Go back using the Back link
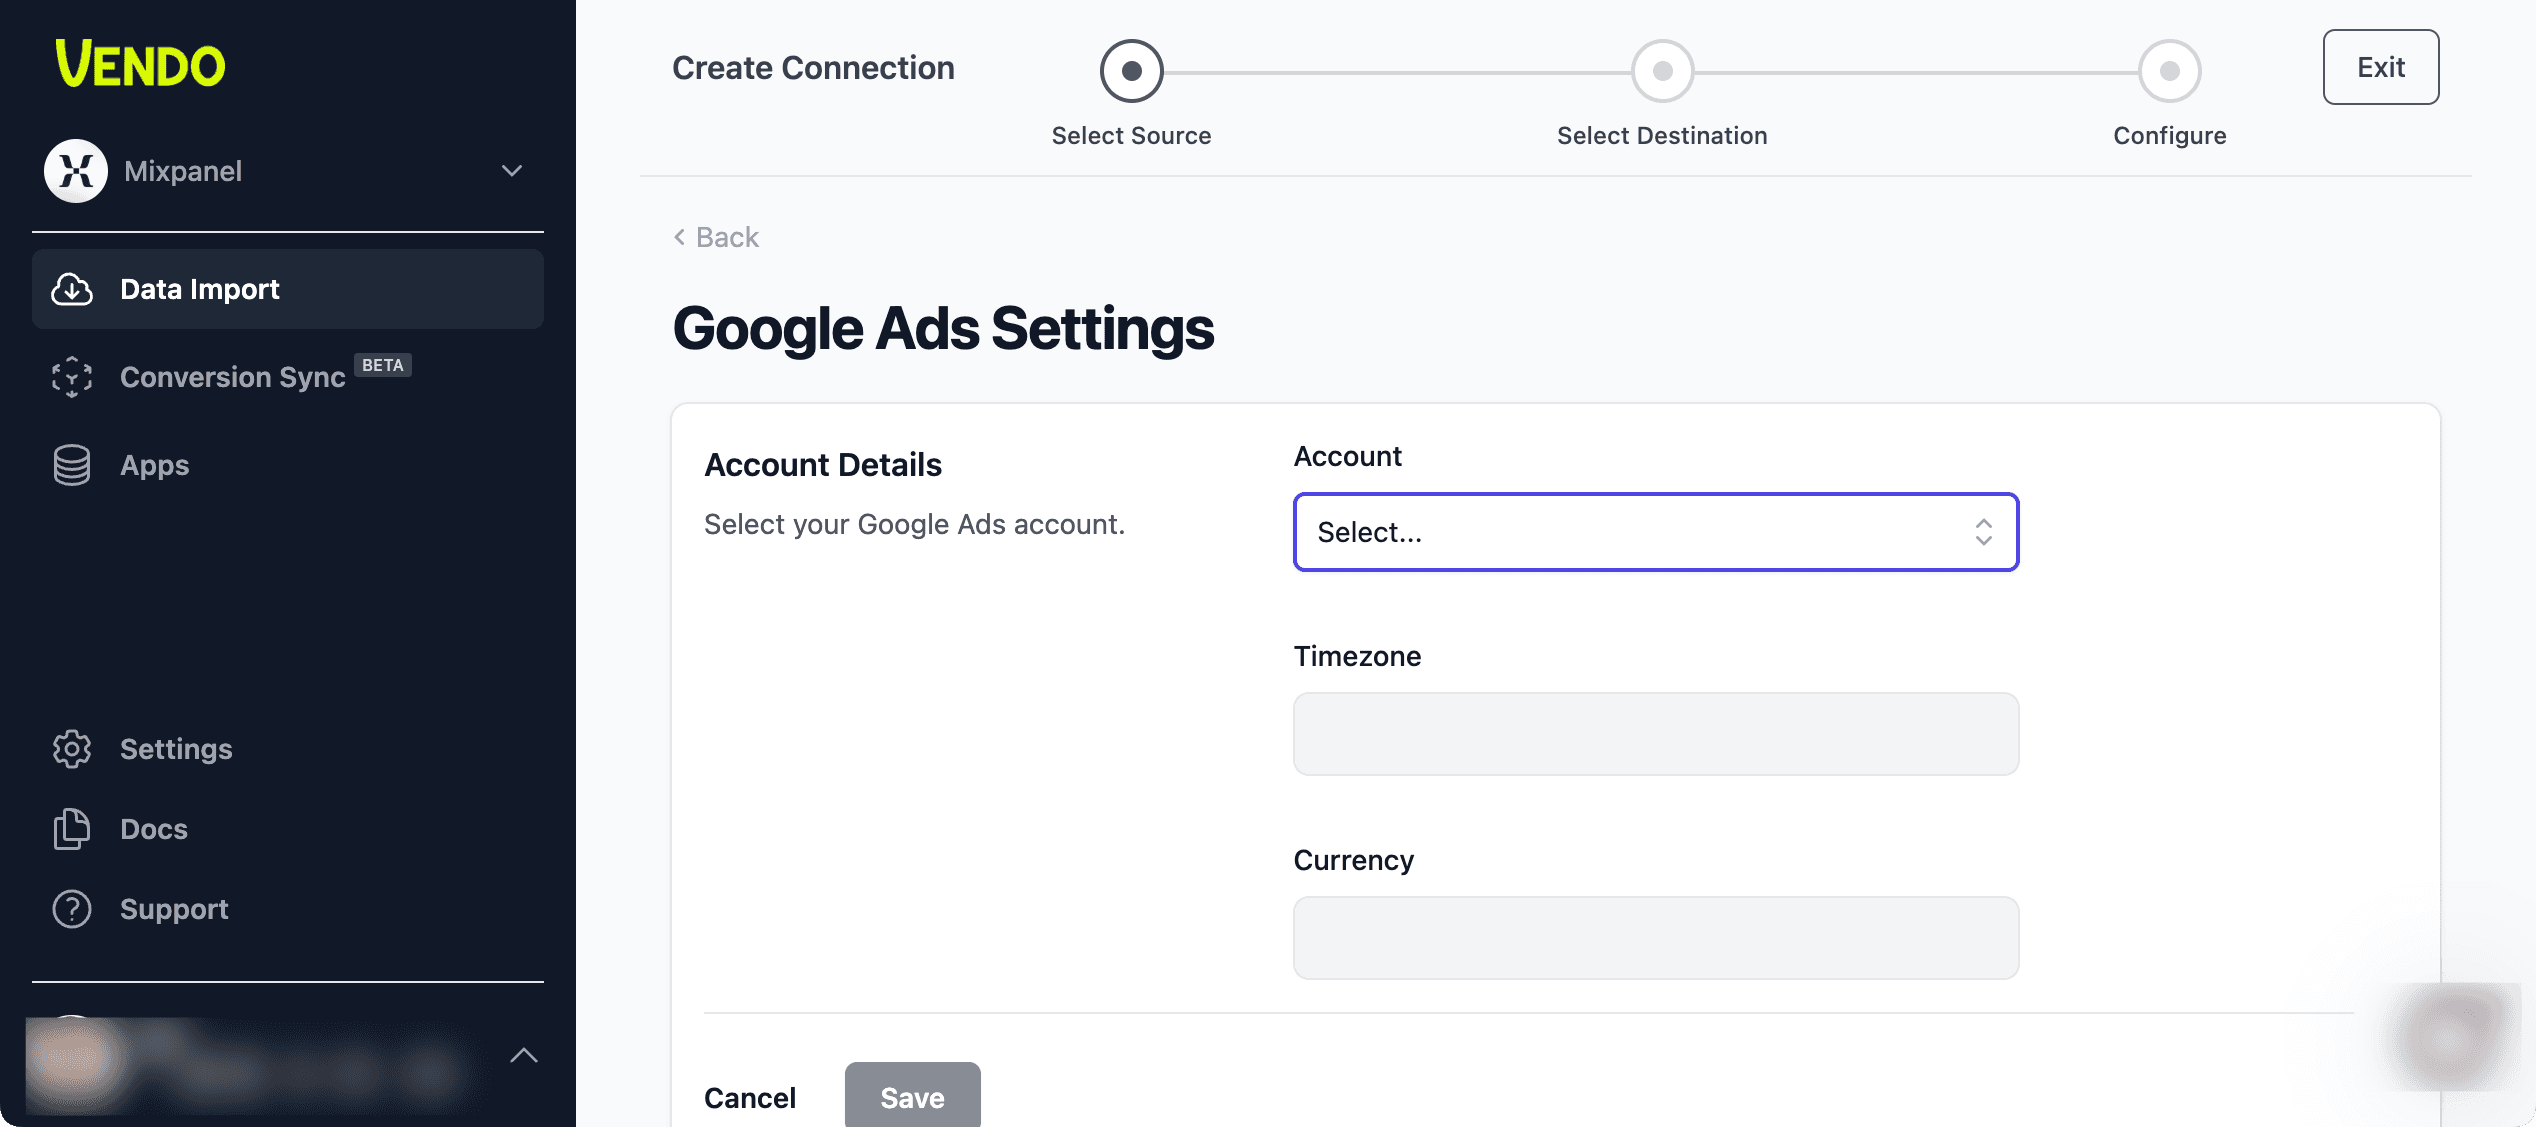2536x1127 pixels. tap(717, 237)
